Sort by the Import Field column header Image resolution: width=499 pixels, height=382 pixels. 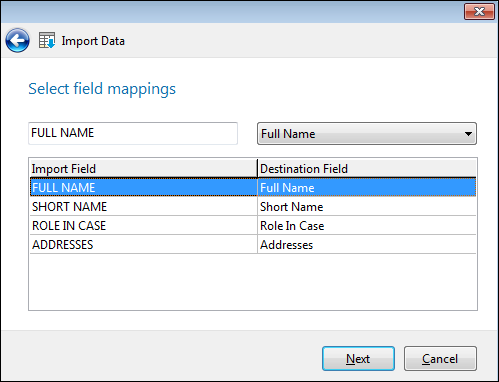tap(143, 169)
